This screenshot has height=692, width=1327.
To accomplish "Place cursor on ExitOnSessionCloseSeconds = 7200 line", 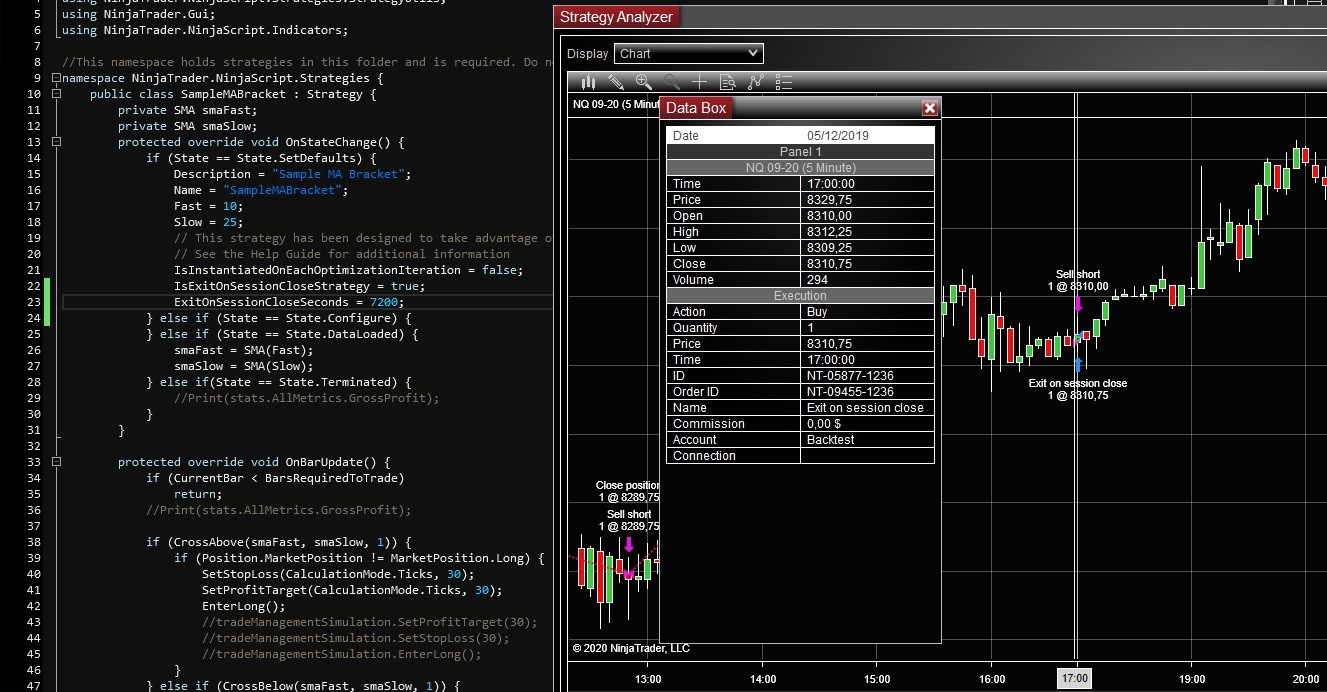I will tap(289, 302).
